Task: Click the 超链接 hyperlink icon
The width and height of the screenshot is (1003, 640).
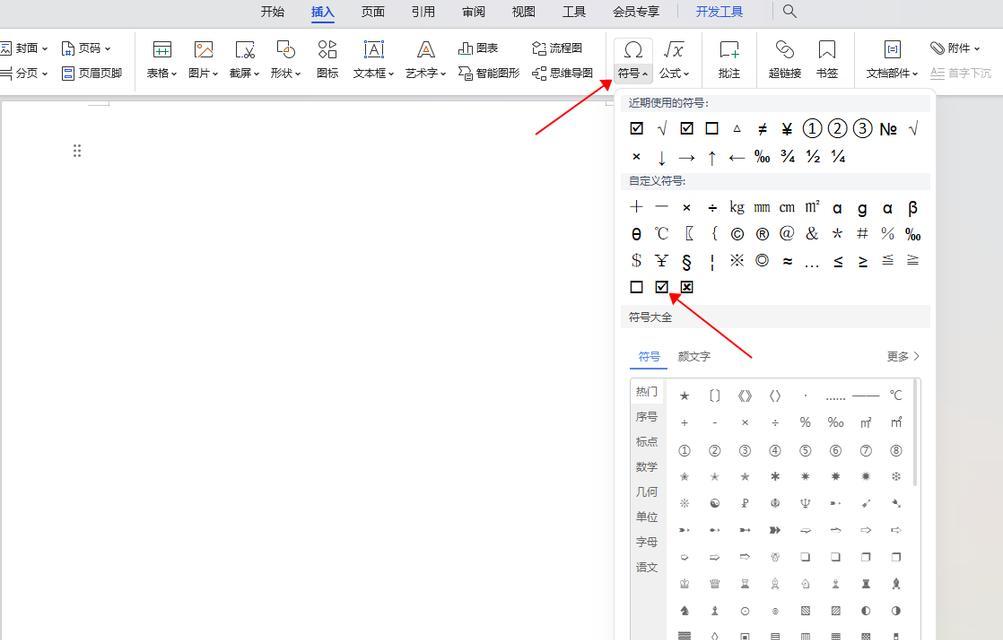Action: (x=785, y=60)
